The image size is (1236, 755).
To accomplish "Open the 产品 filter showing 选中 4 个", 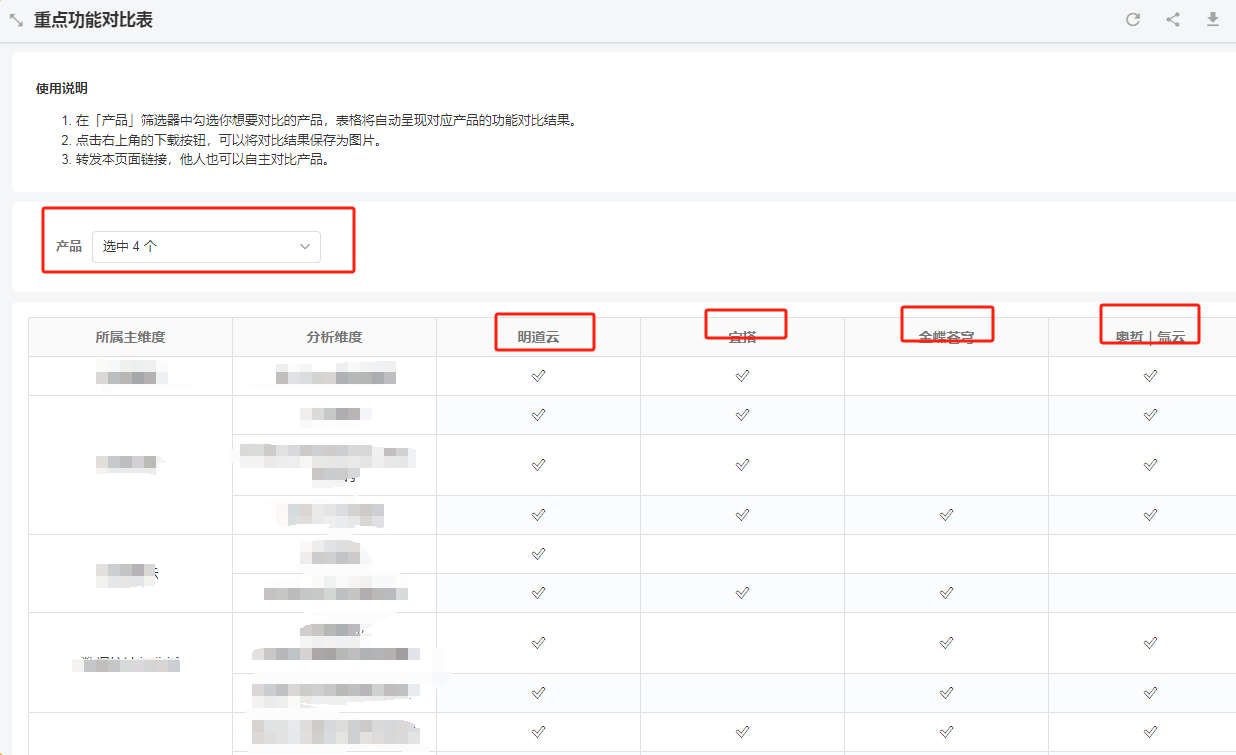I will 206,247.
